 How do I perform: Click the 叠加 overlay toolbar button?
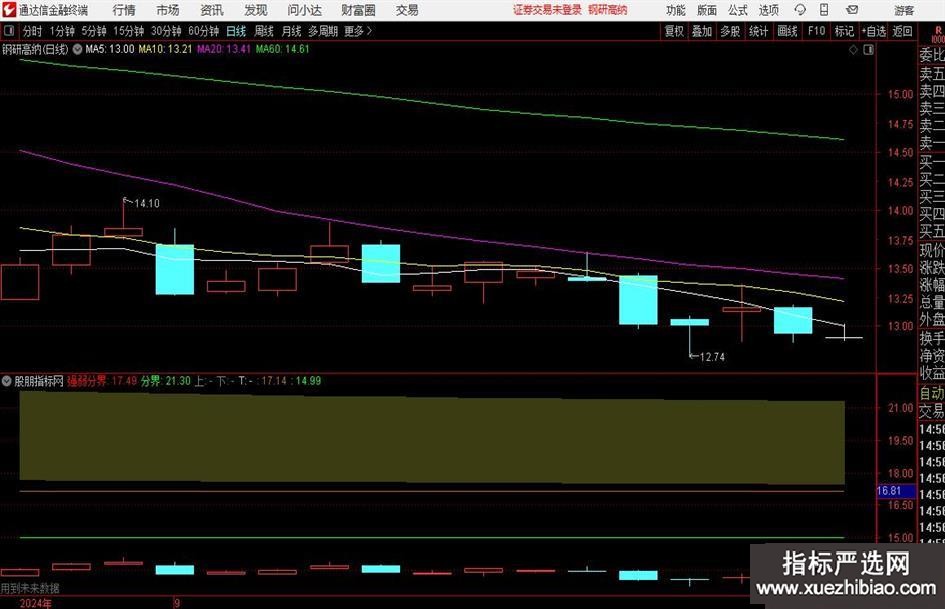tap(702, 31)
